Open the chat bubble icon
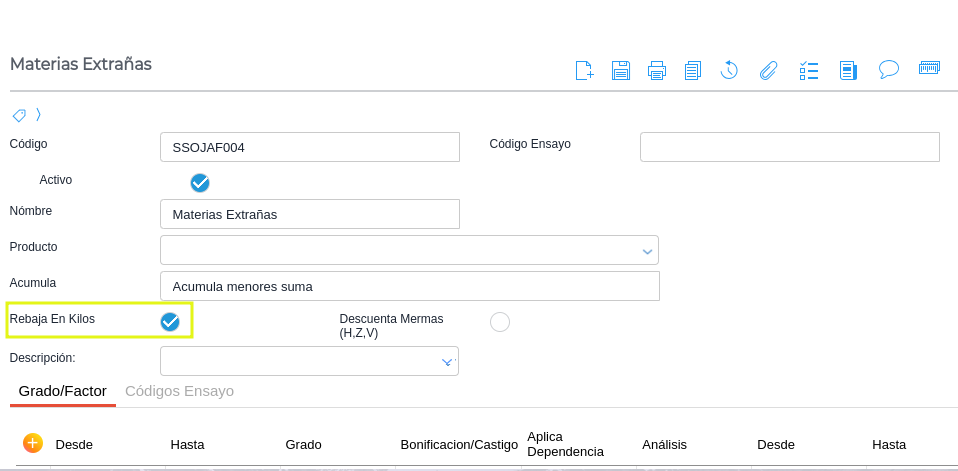Viewport: 958px width, 471px height. click(x=889, y=69)
